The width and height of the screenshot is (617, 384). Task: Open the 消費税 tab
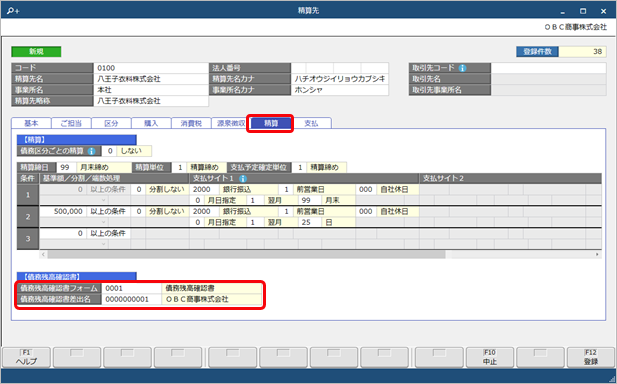click(x=191, y=123)
